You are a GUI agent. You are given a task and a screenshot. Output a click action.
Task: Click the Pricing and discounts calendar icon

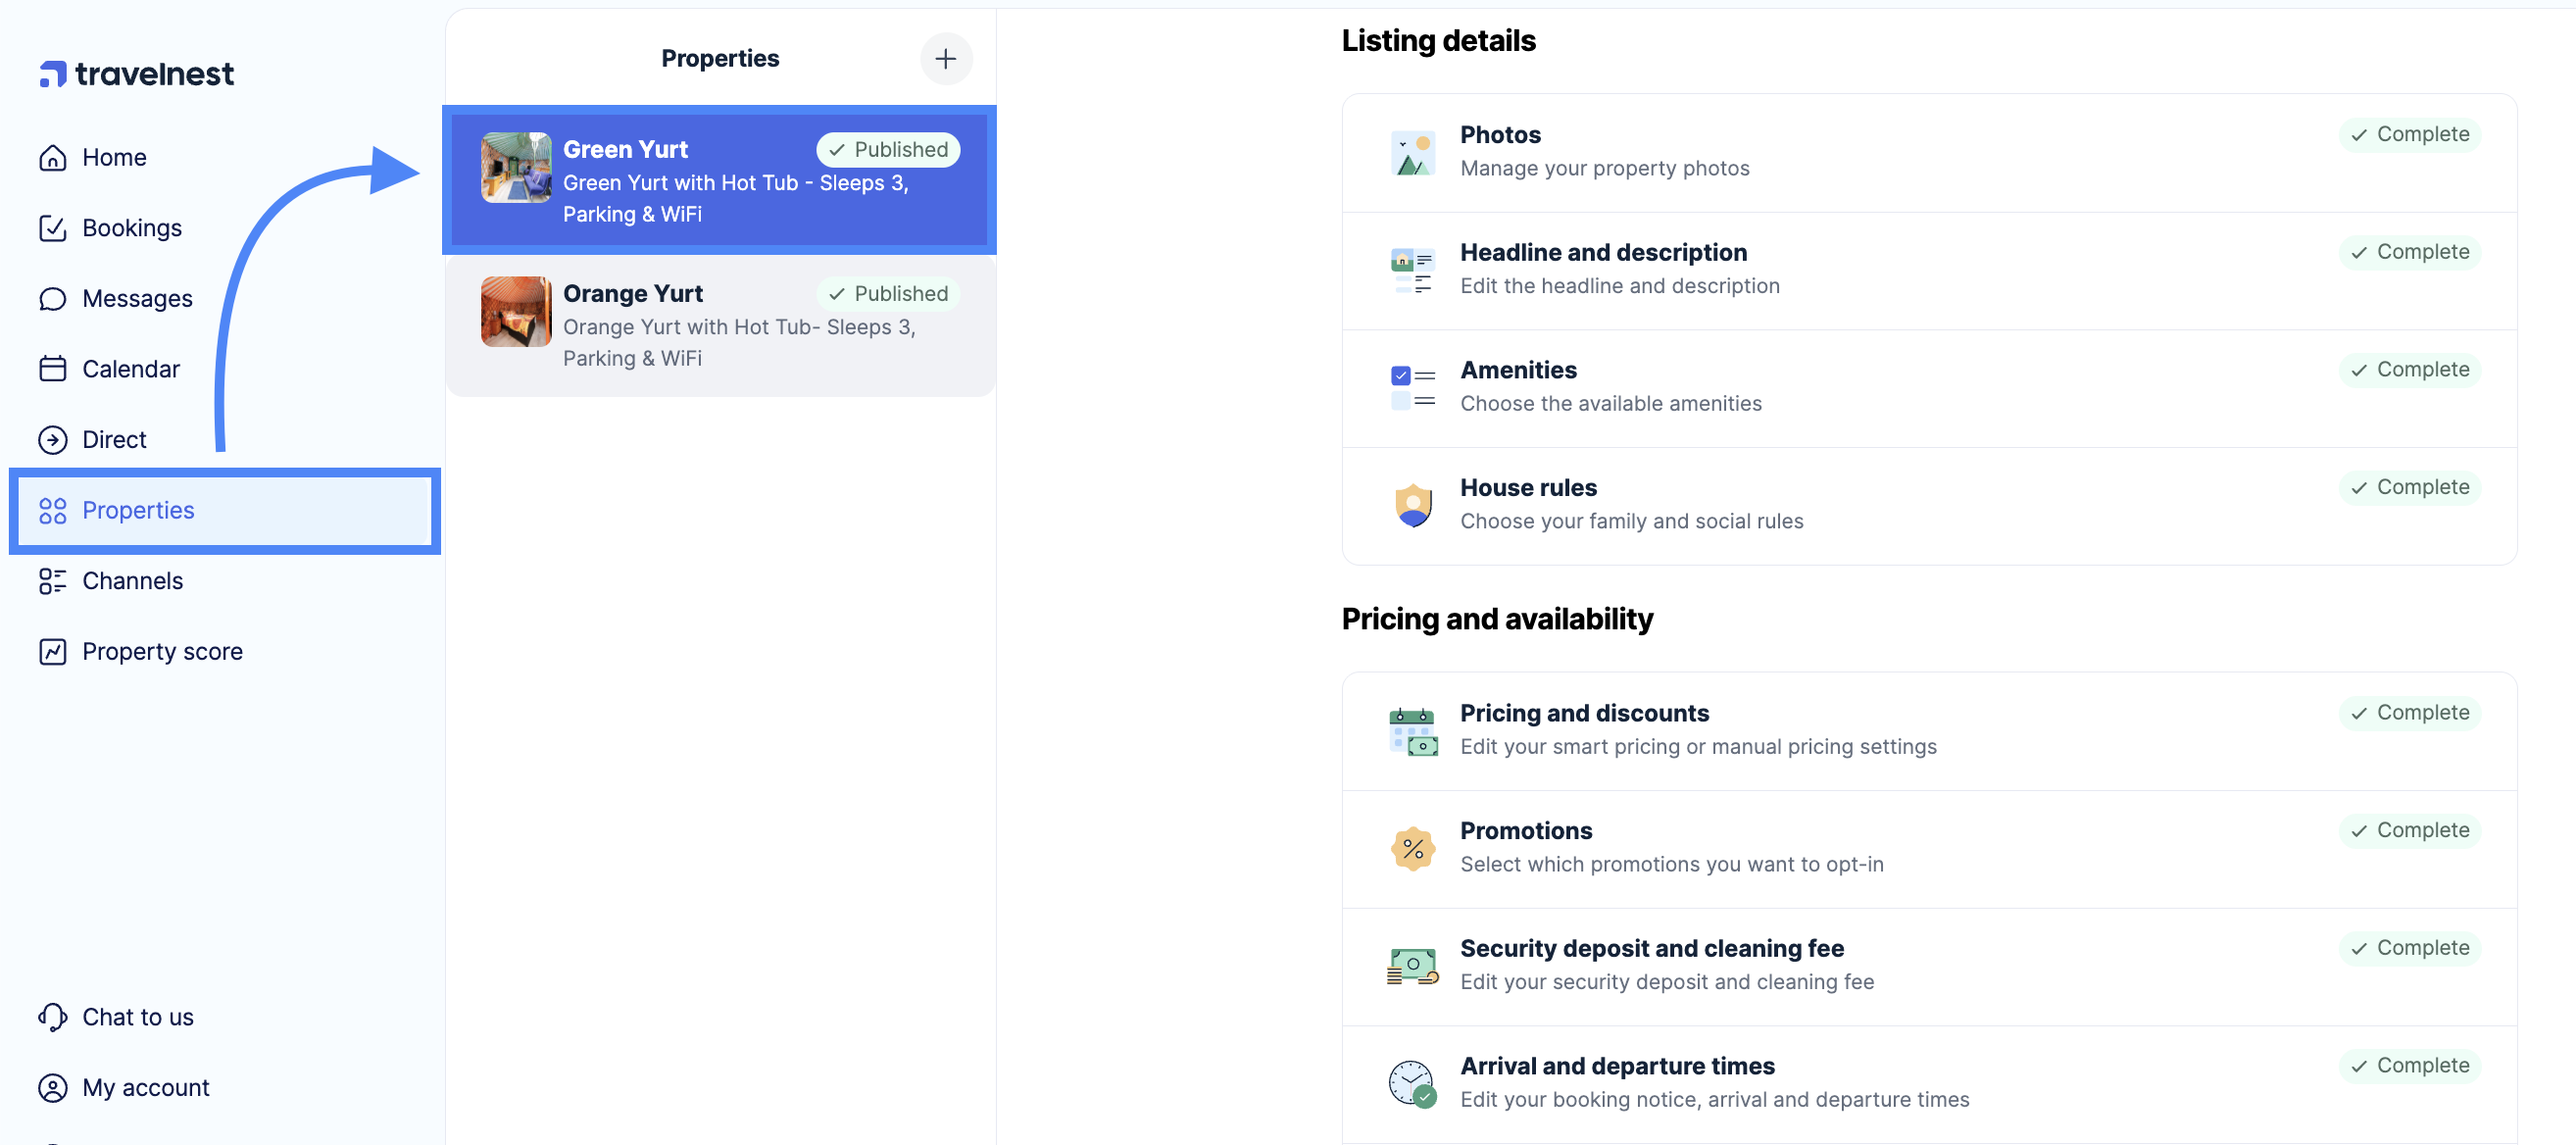[x=1412, y=731]
